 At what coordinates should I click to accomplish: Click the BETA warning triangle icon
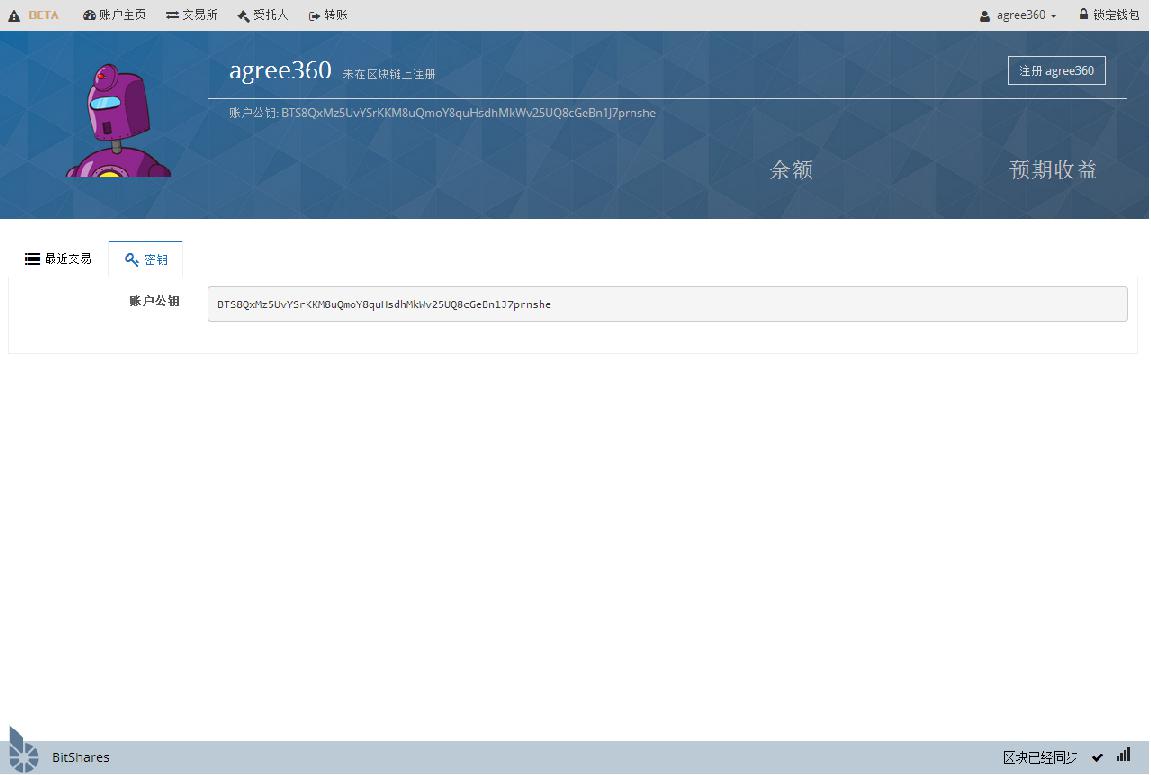[x=14, y=15]
